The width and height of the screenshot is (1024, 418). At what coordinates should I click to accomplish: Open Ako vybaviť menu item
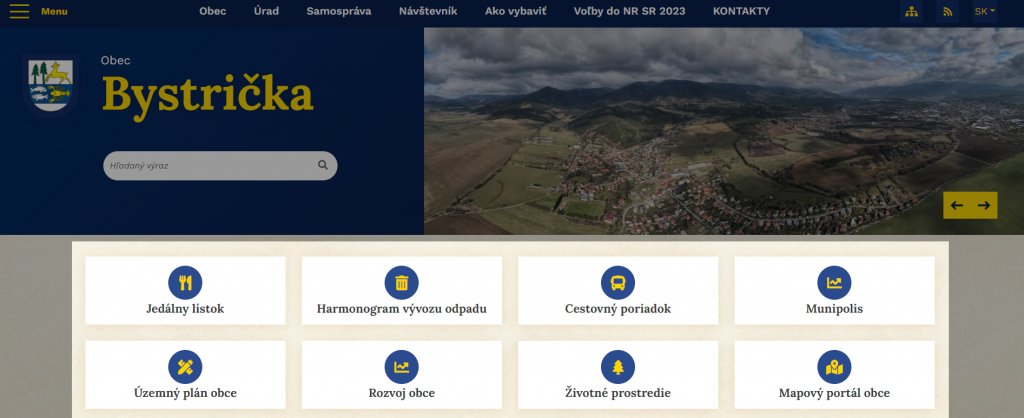point(515,11)
